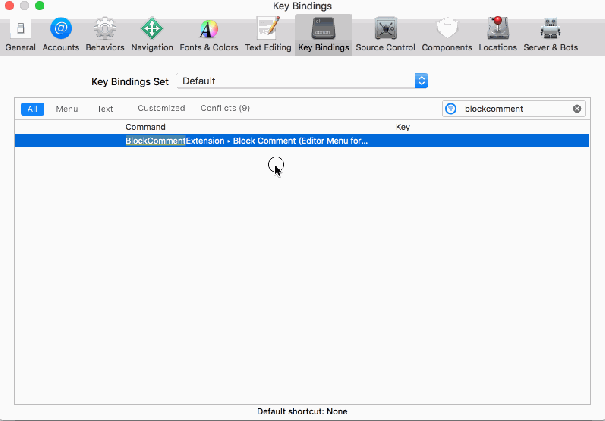This screenshot has width=605, height=421.
Task: Open Fonts & Colors preferences
Action: click(x=208, y=33)
